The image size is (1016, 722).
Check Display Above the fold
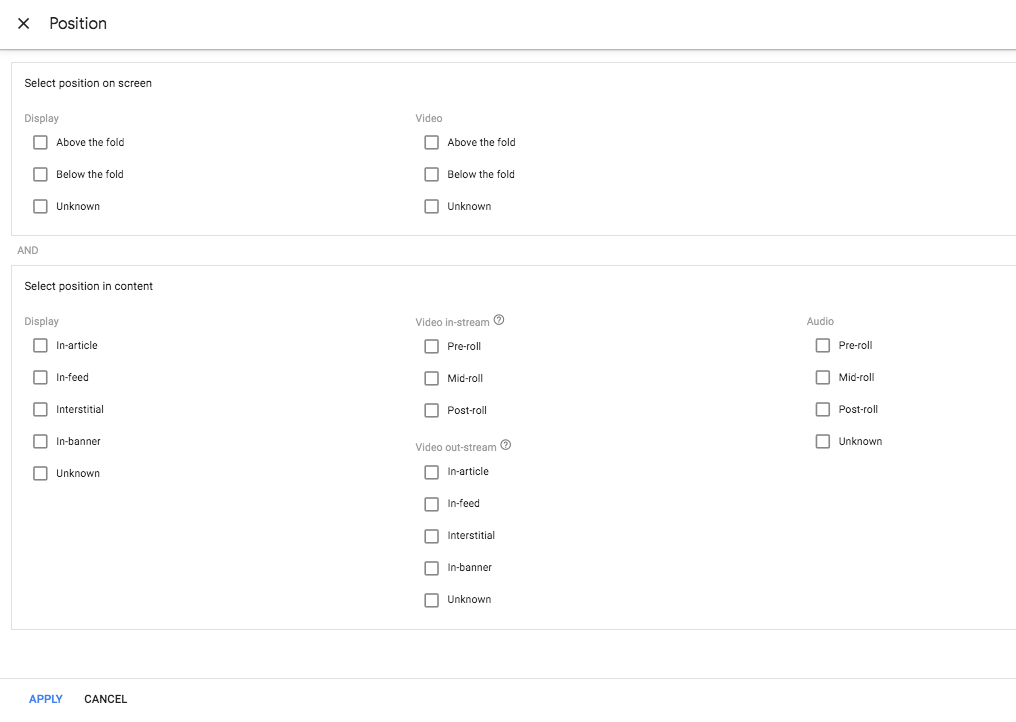click(x=40, y=143)
